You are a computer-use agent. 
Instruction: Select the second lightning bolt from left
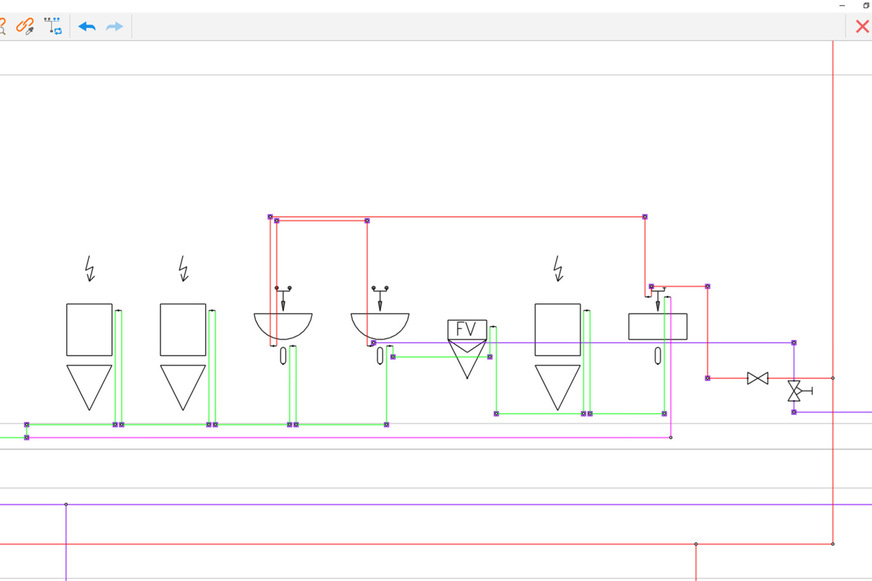[x=184, y=269]
